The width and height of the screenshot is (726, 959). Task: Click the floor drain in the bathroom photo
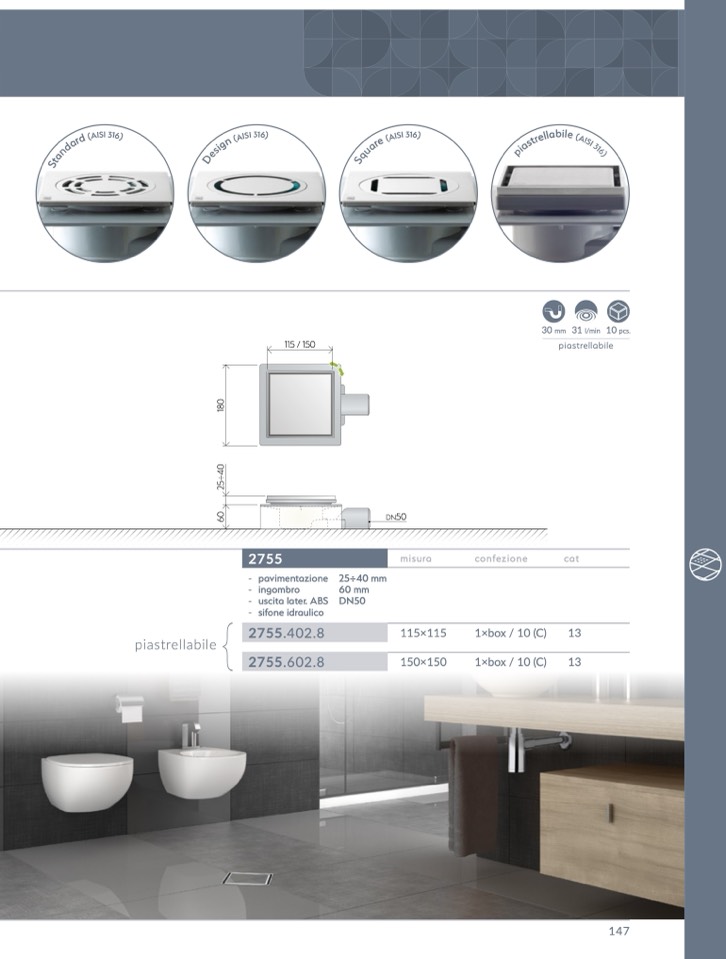tap(247, 878)
